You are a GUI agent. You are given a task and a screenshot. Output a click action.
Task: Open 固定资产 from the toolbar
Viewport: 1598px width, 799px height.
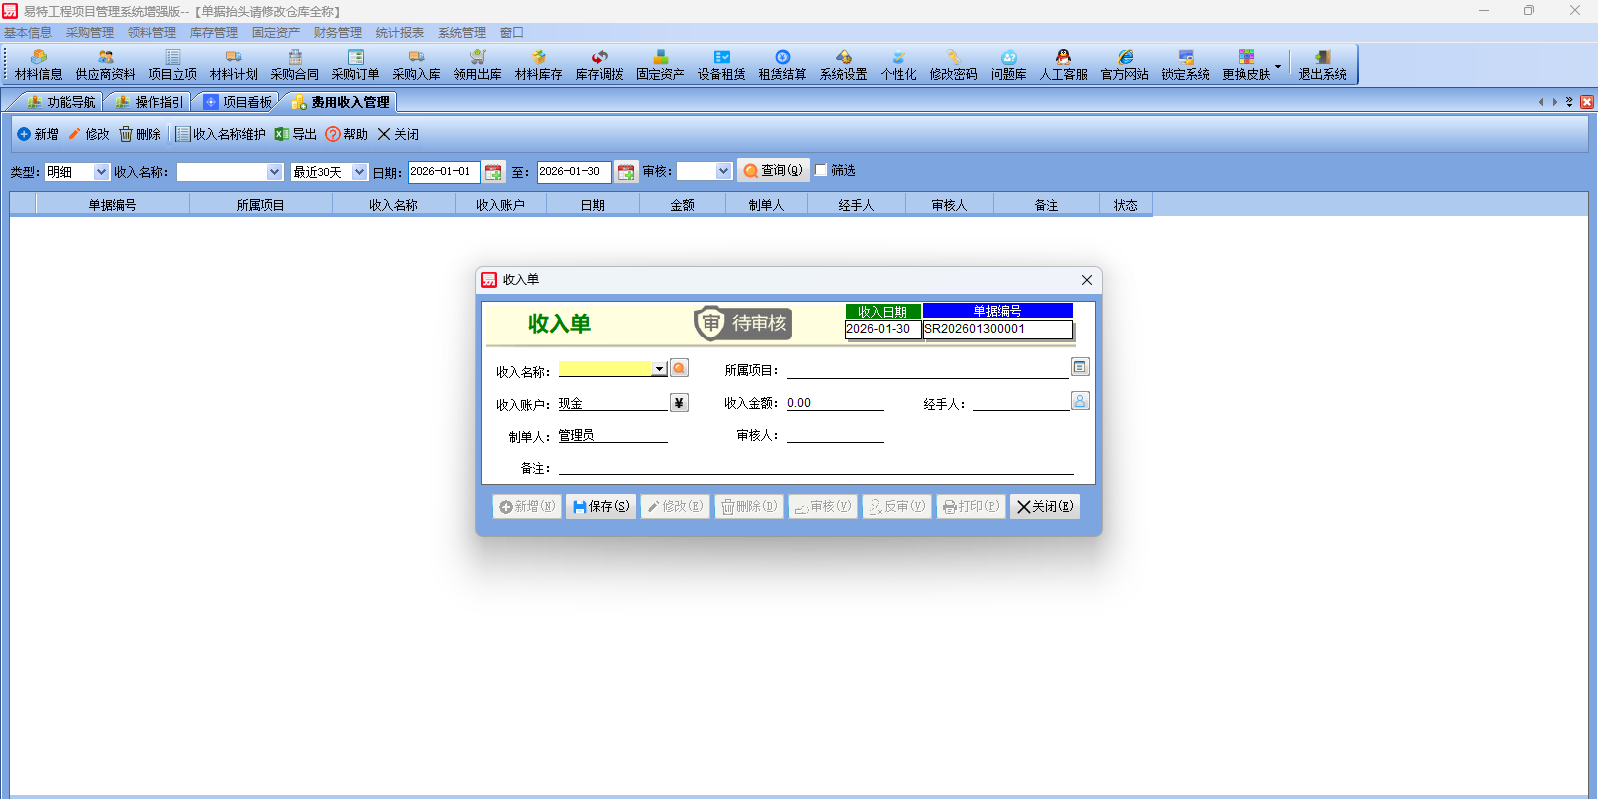coord(660,65)
